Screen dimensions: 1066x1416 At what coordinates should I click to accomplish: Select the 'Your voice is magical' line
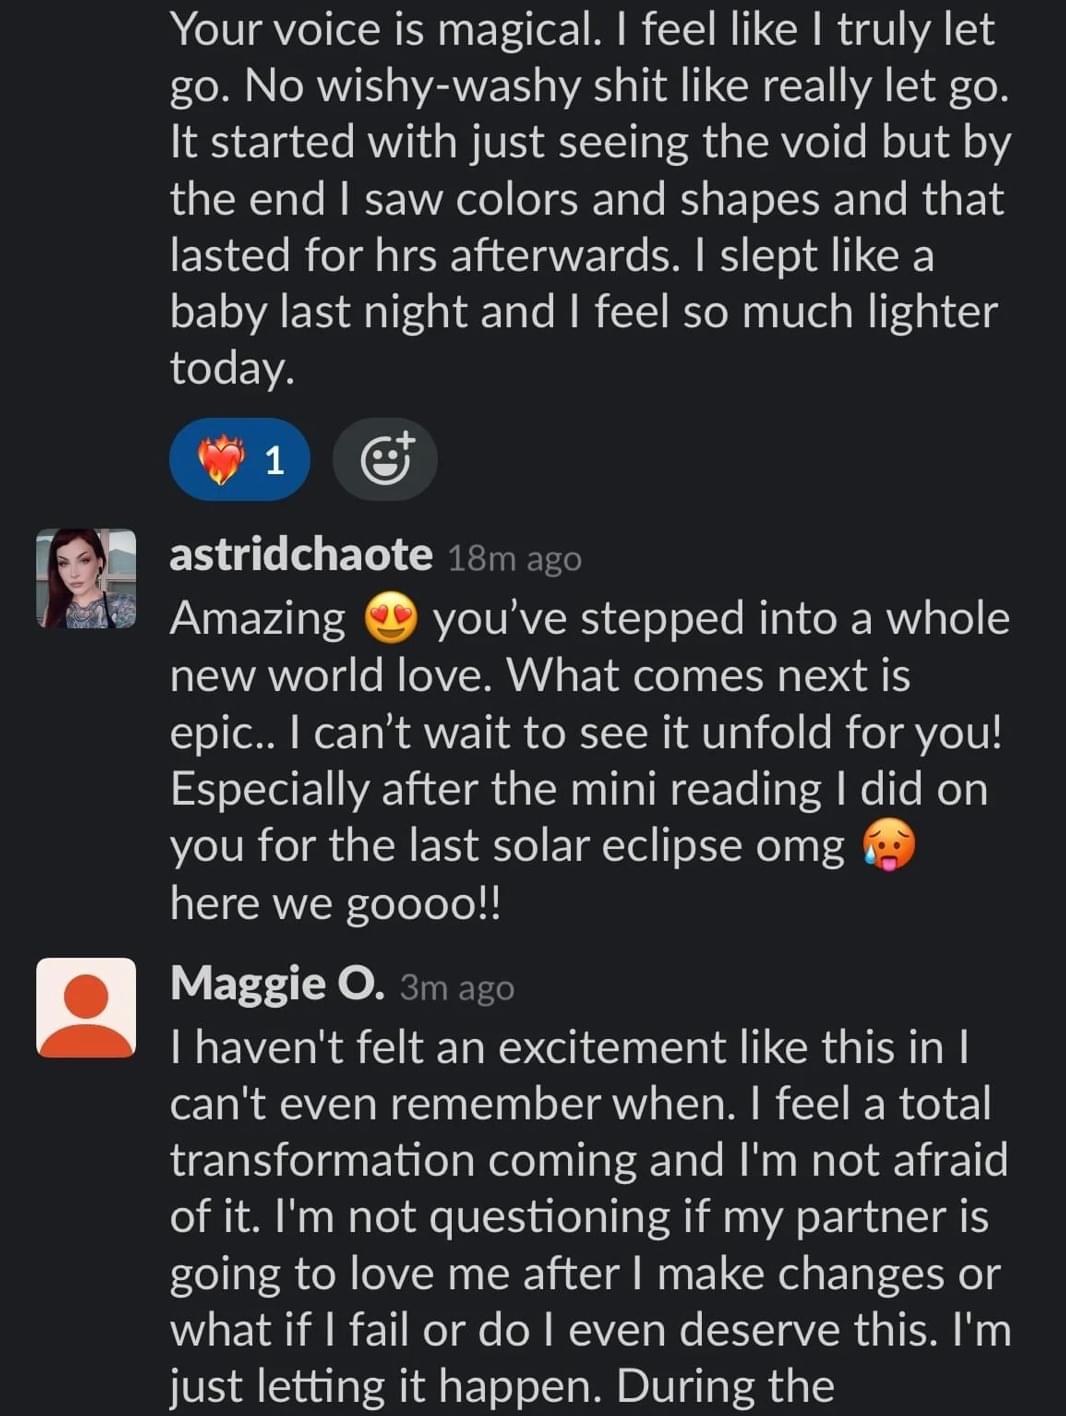coord(582,30)
